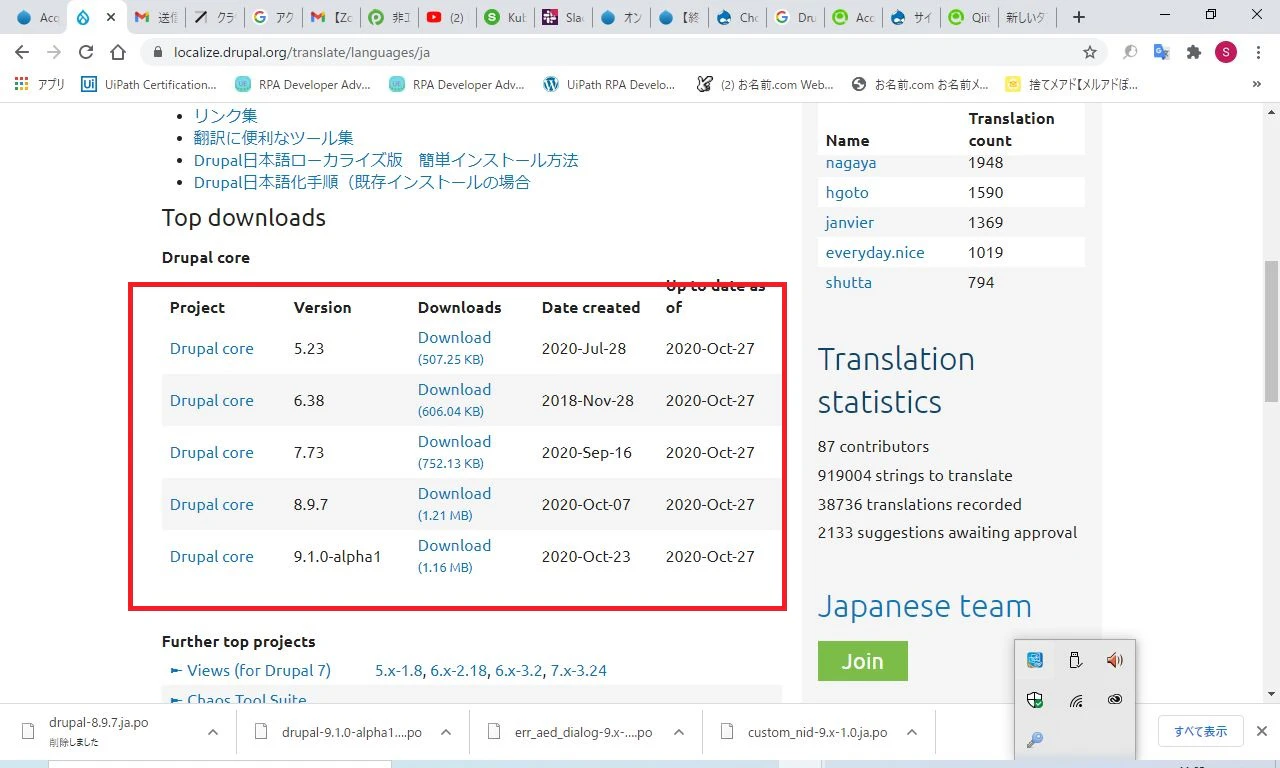Open Drupal core project link for version 7.73
The width and height of the screenshot is (1280, 768).
(211, 452)
